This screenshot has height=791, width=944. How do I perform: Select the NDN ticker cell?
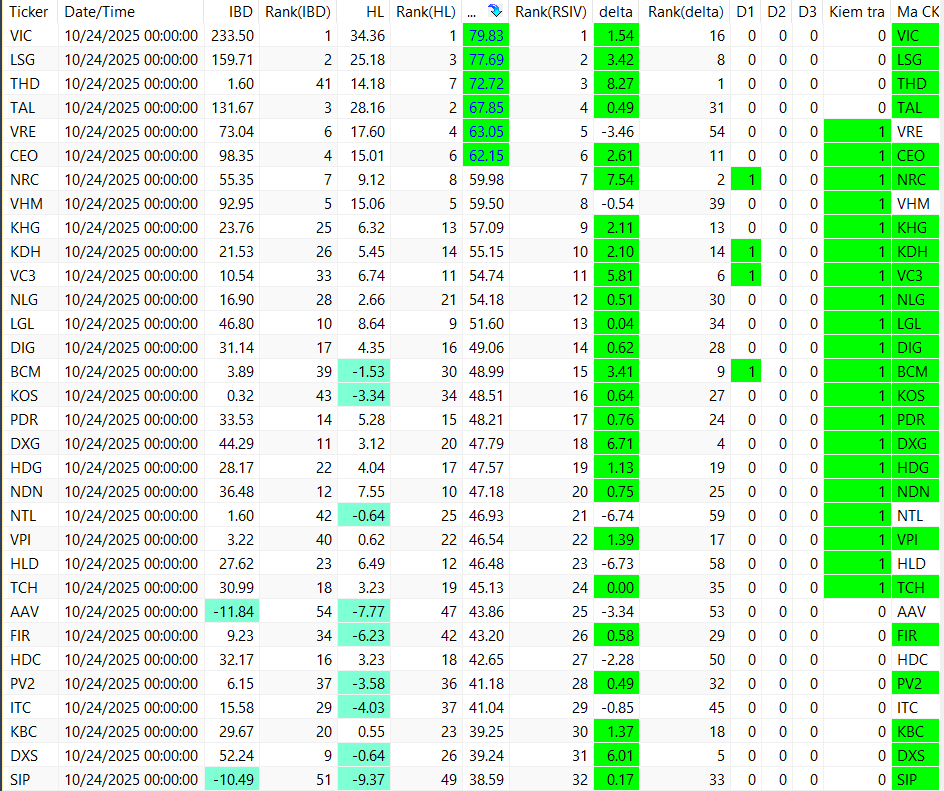(31, 492)
